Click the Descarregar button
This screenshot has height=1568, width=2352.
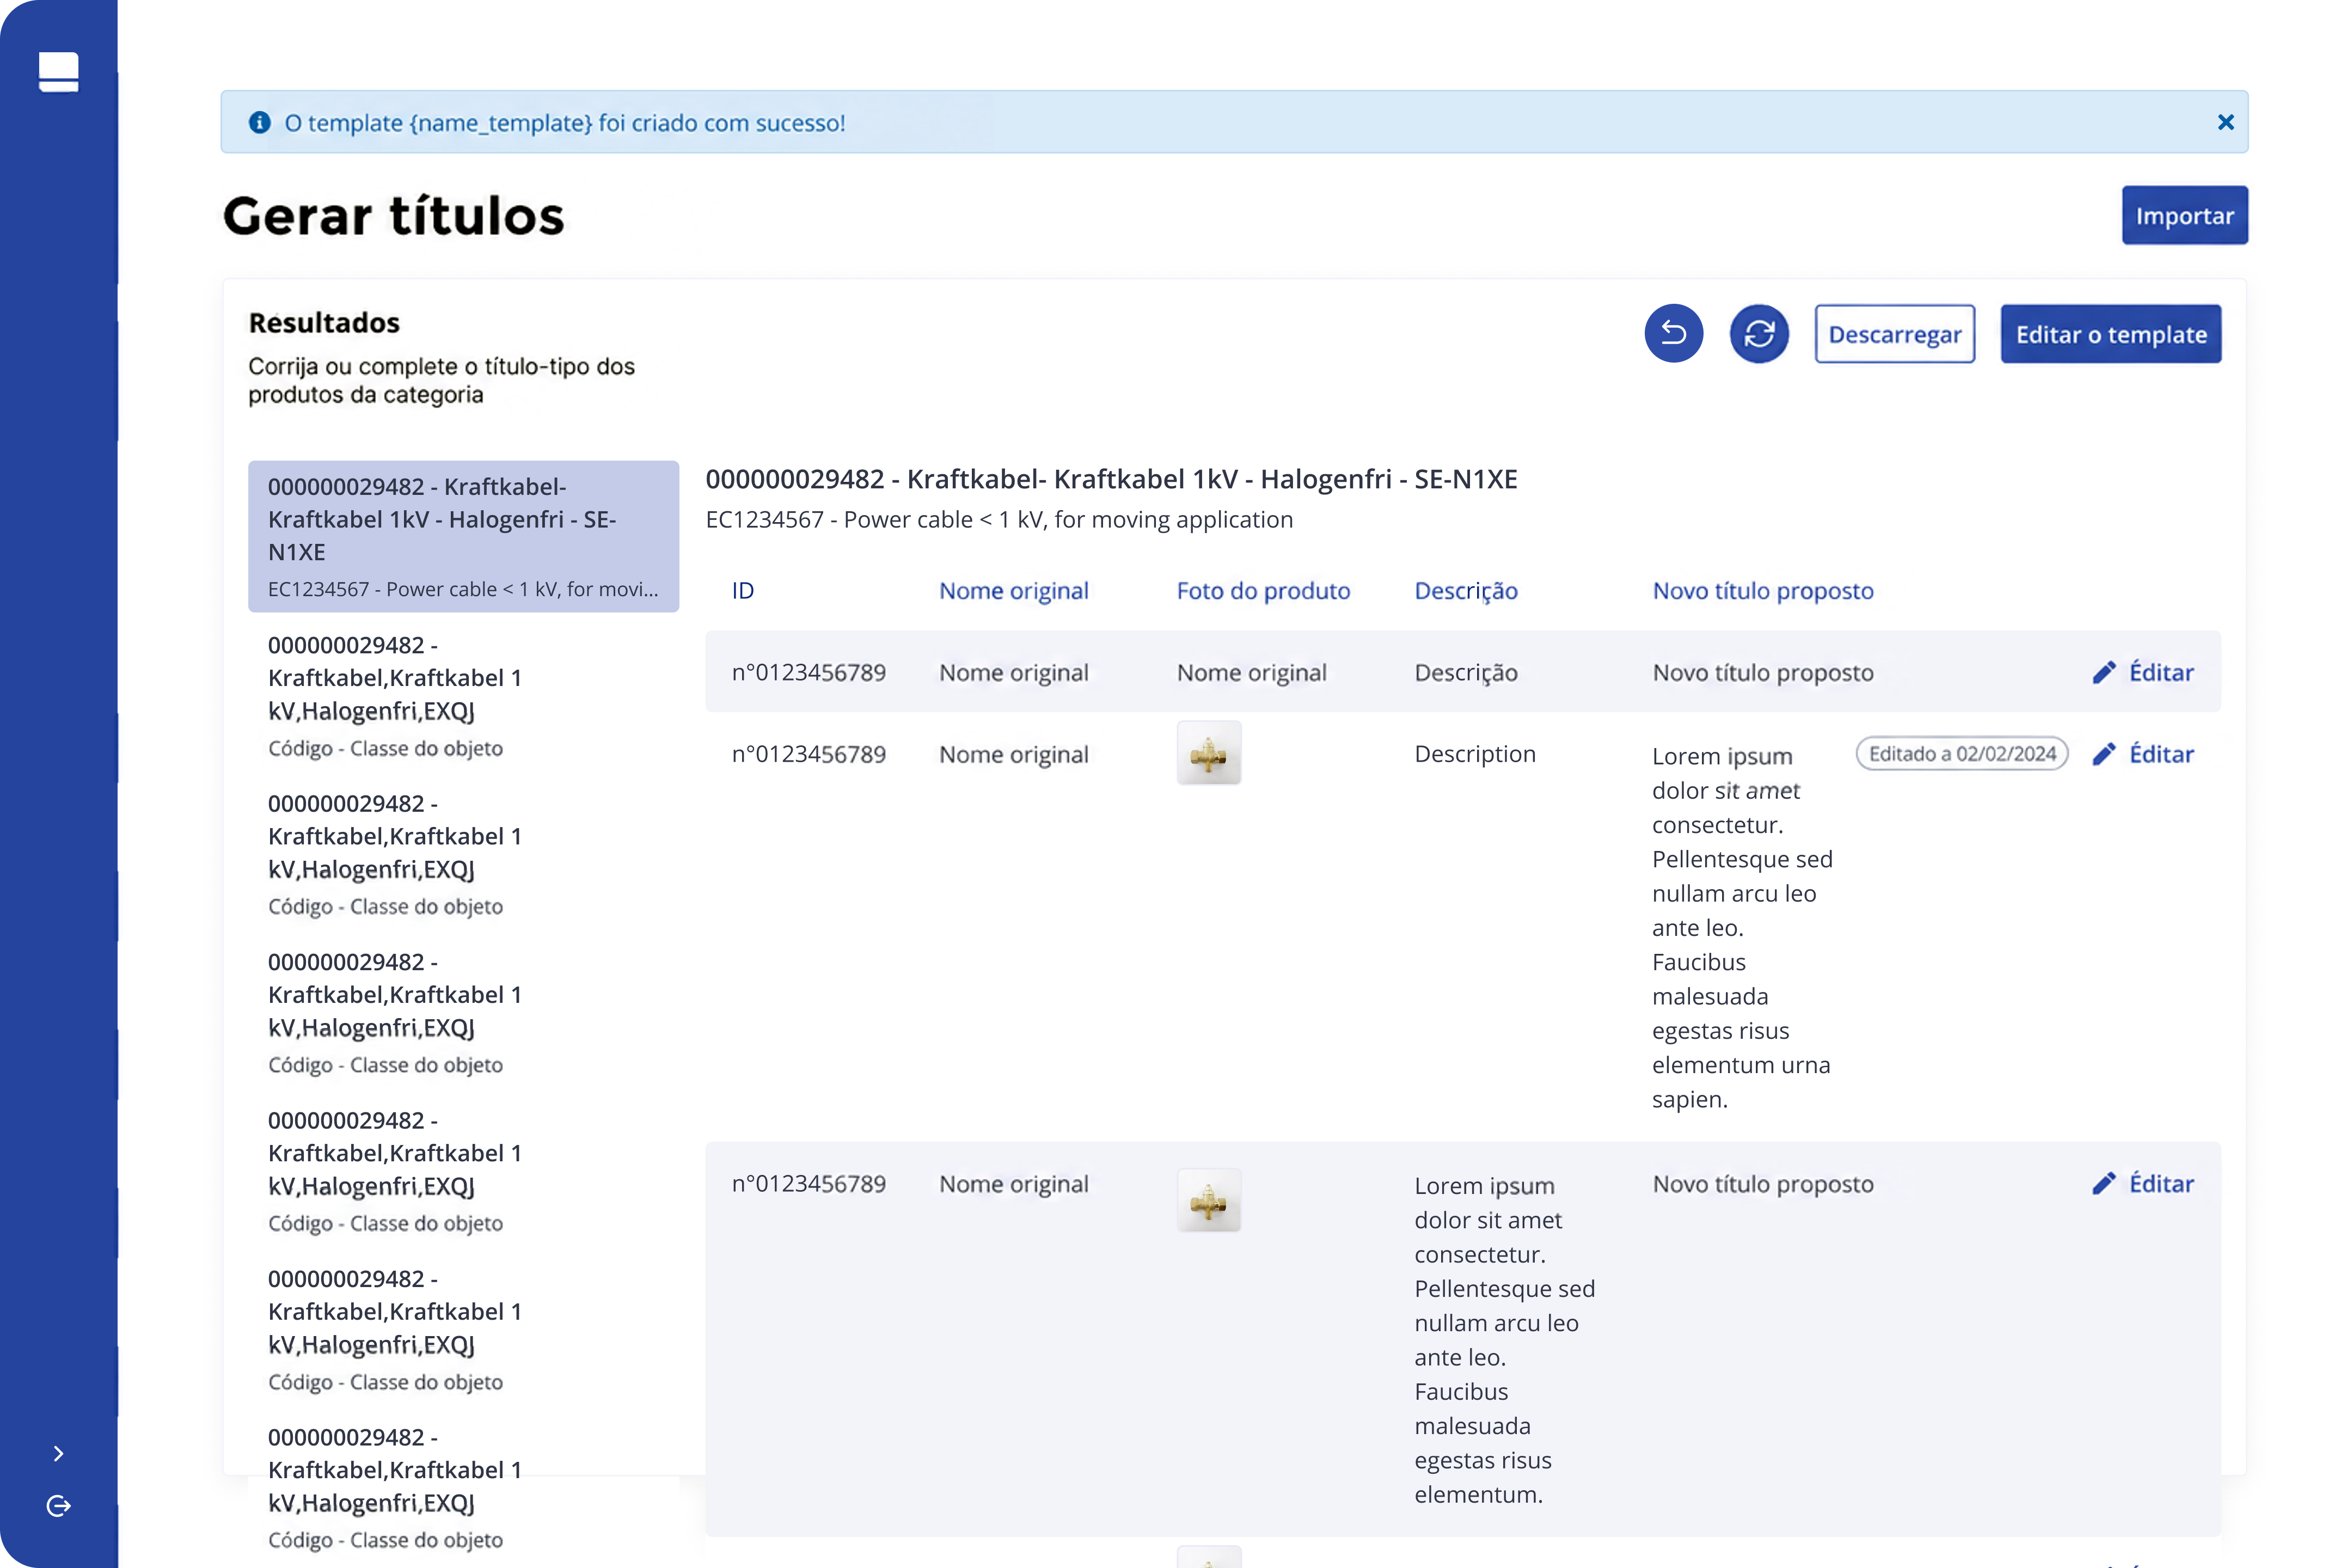point(1894,334)
